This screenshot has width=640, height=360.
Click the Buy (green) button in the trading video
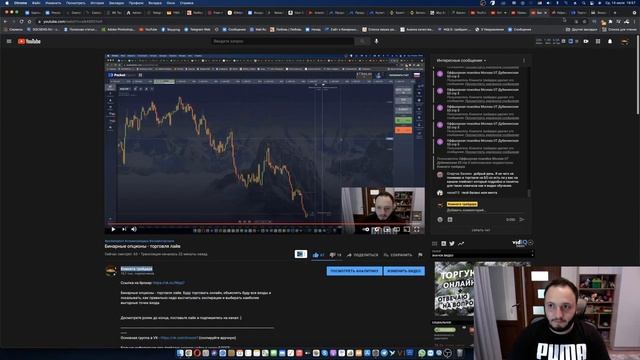pos(403,120)
